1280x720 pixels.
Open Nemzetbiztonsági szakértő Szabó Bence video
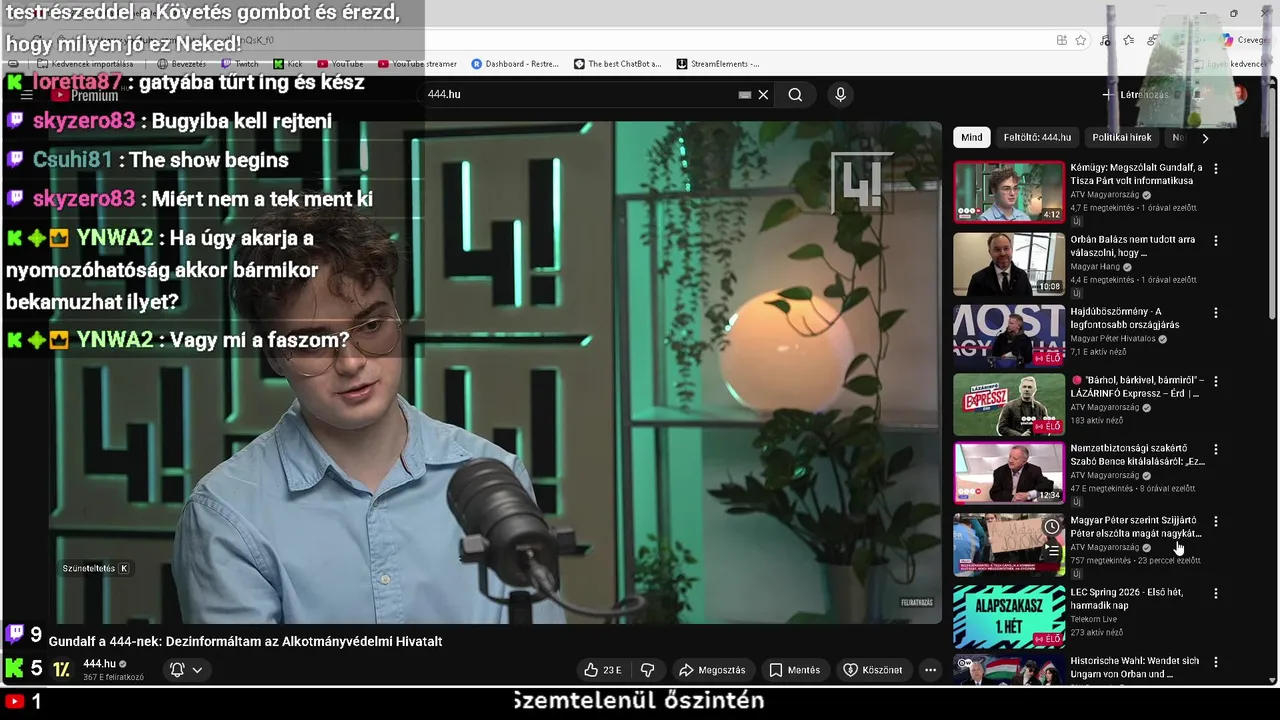tap(1009, 473)
